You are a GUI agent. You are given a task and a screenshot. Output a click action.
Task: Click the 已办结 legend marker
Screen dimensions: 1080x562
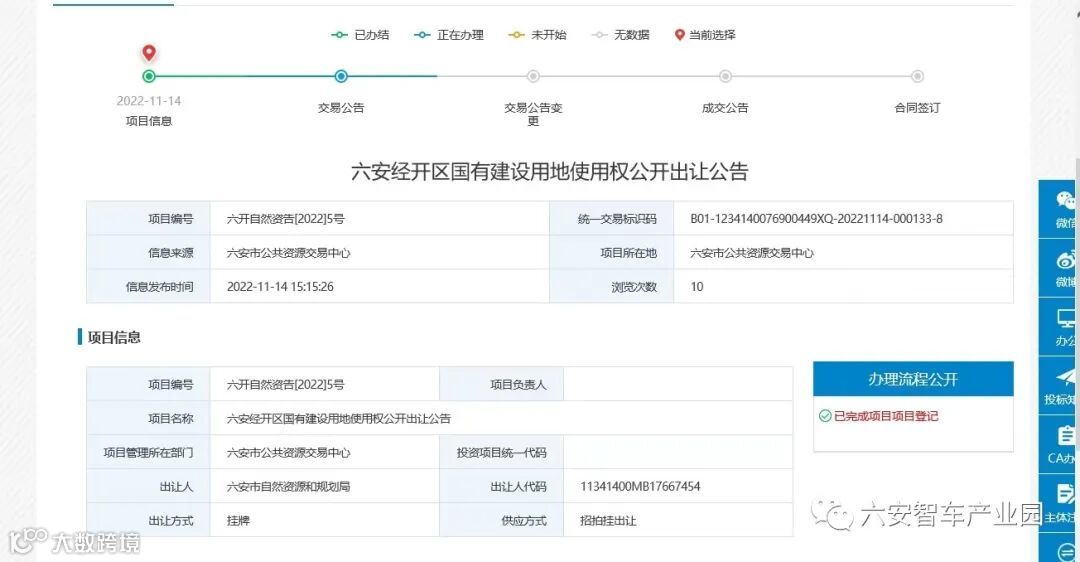[x=339, y=35]
